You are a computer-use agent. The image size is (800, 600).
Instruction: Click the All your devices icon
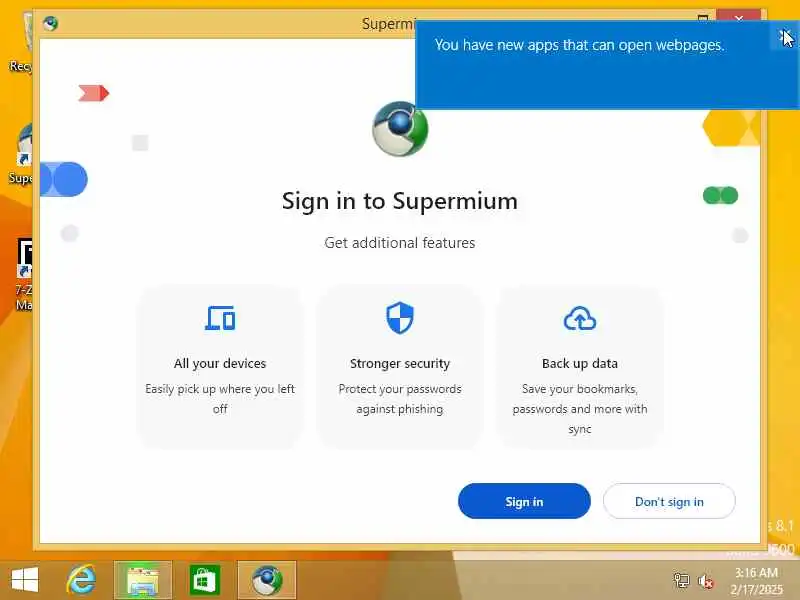click(x=220, y=318)
